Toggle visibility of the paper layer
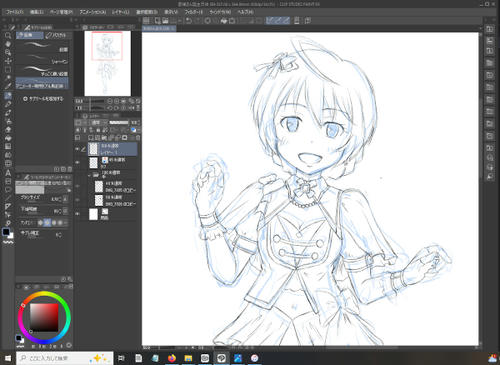This screenshot has width=500, height=365. [x=77, y=214]
